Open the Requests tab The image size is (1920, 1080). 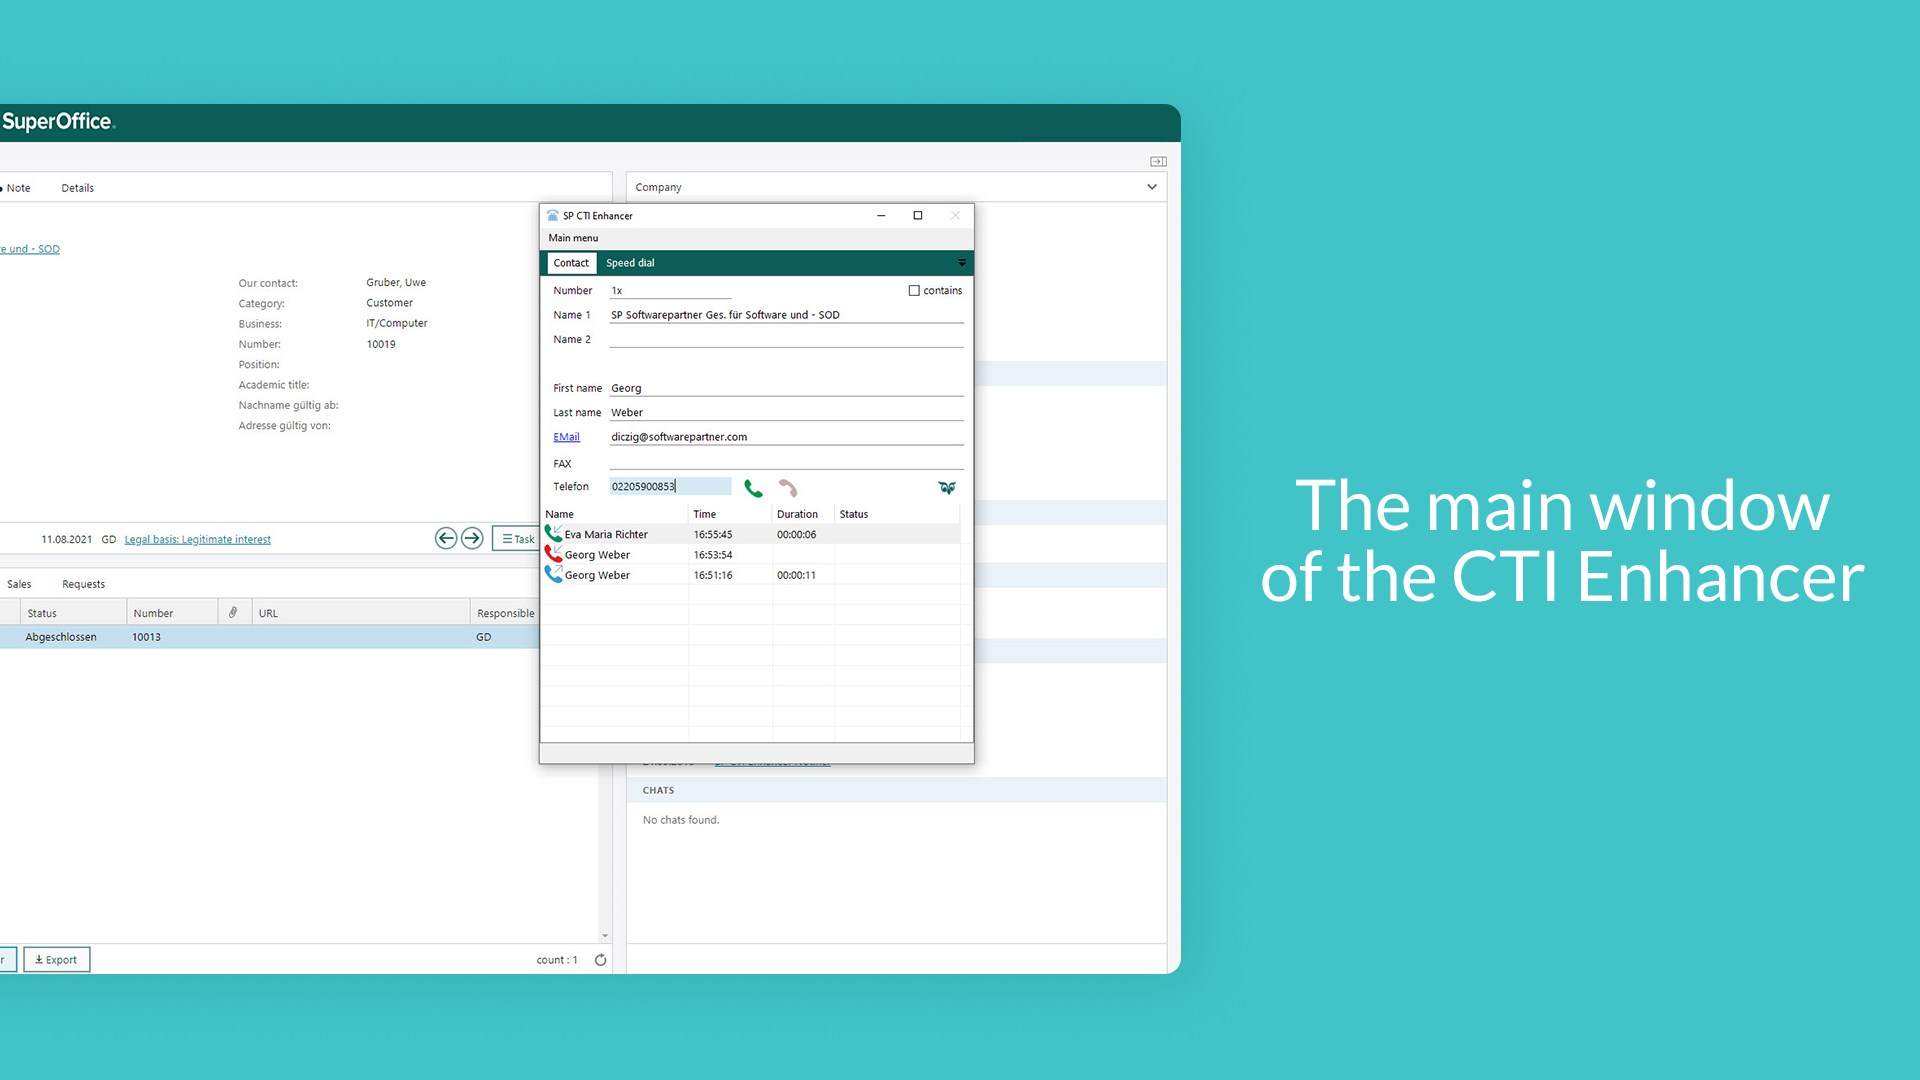point(84,584)
